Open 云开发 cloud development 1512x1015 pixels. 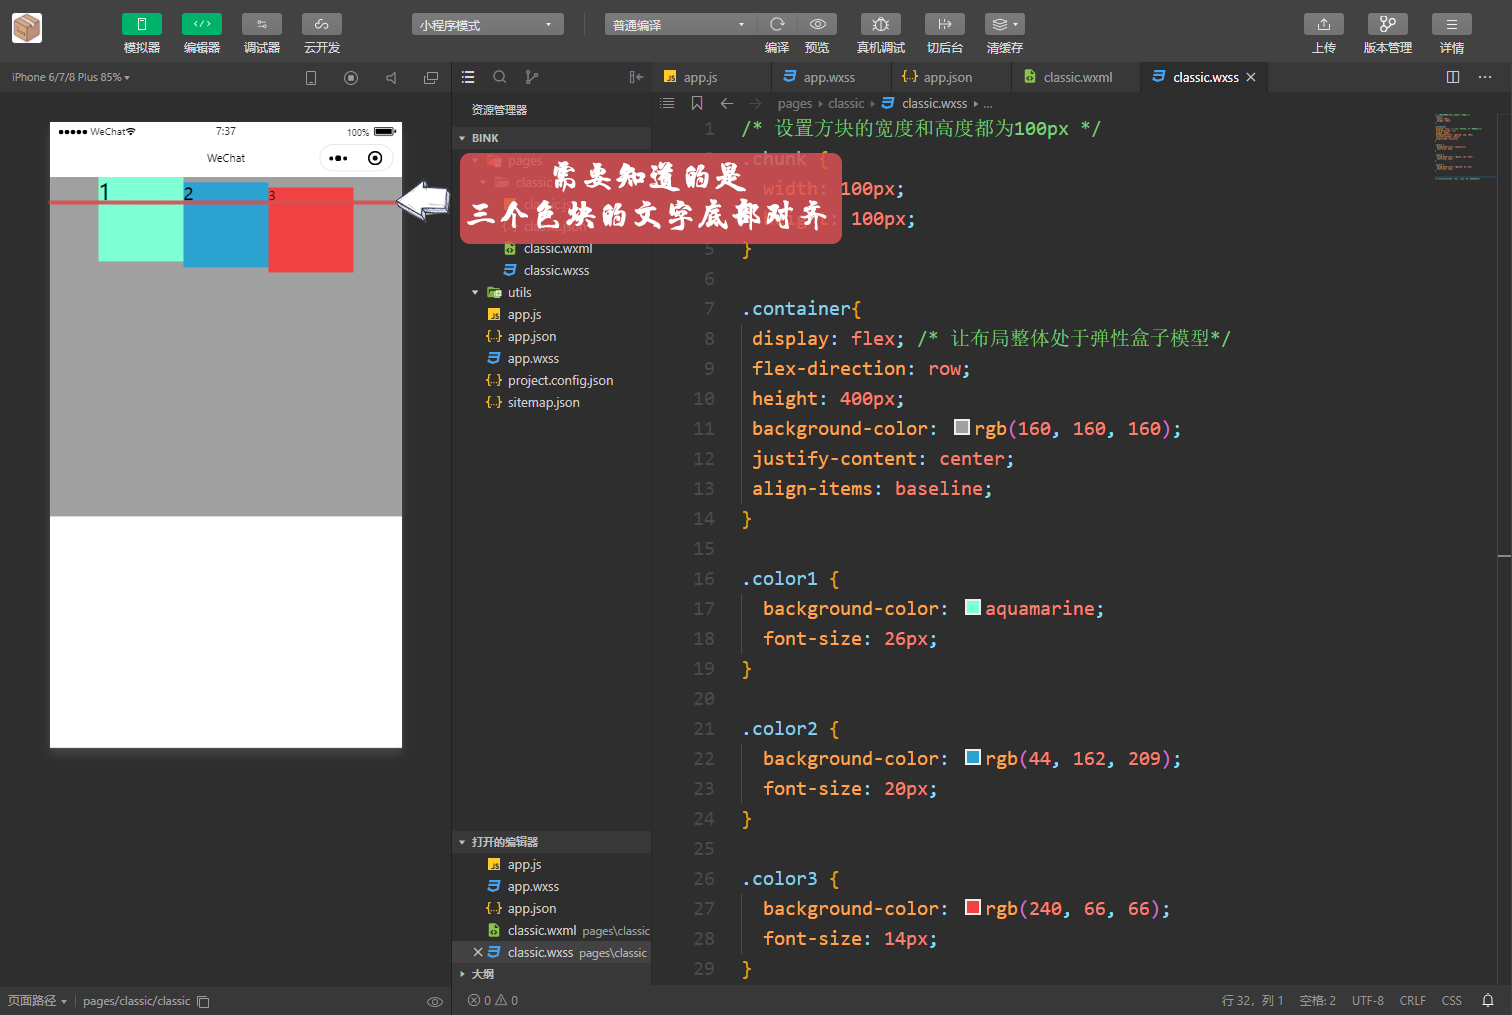click(x=322, y=24)
